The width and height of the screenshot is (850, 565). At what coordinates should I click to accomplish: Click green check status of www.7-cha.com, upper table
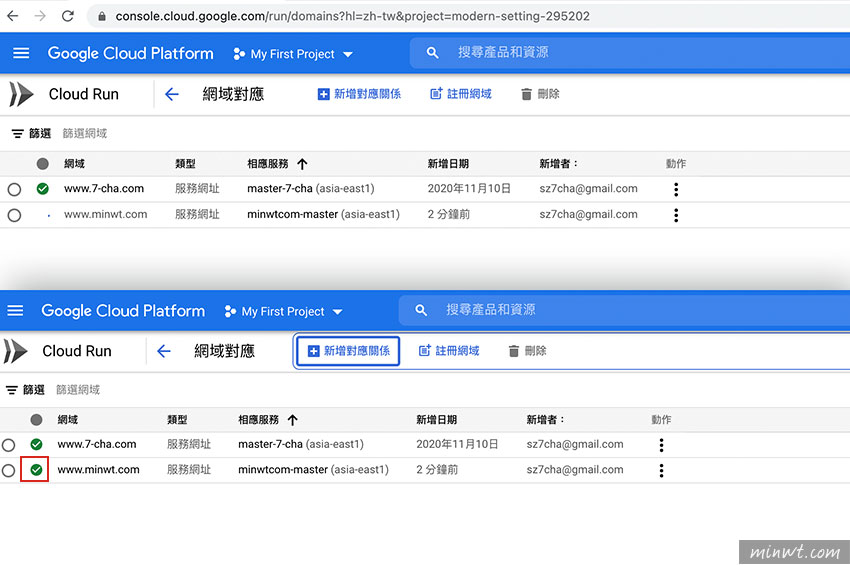point(43,189)
